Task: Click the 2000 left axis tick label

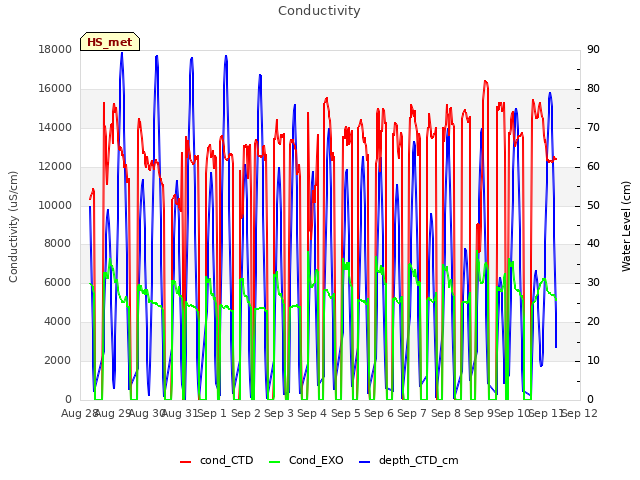Action: tap(58, 360)
